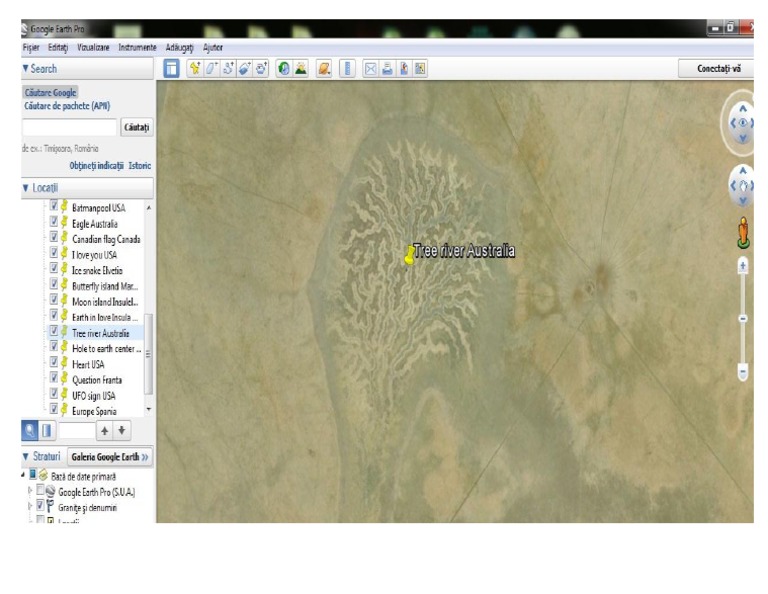This screenshot has width=768, height=594.
Task: Uncheck the Eagle Australia checkbox
Action: (x=54, y=221)
